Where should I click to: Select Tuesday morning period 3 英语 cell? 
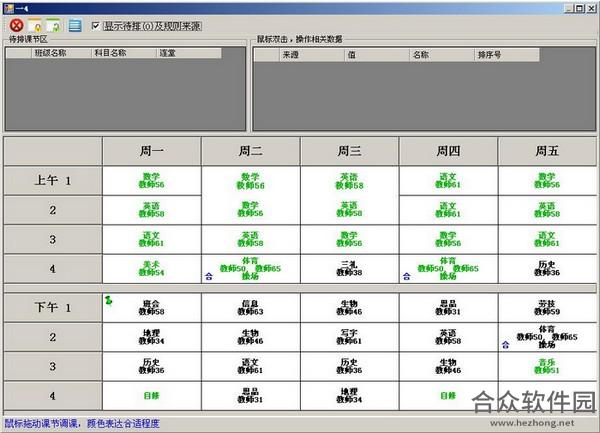coord(251,239)
